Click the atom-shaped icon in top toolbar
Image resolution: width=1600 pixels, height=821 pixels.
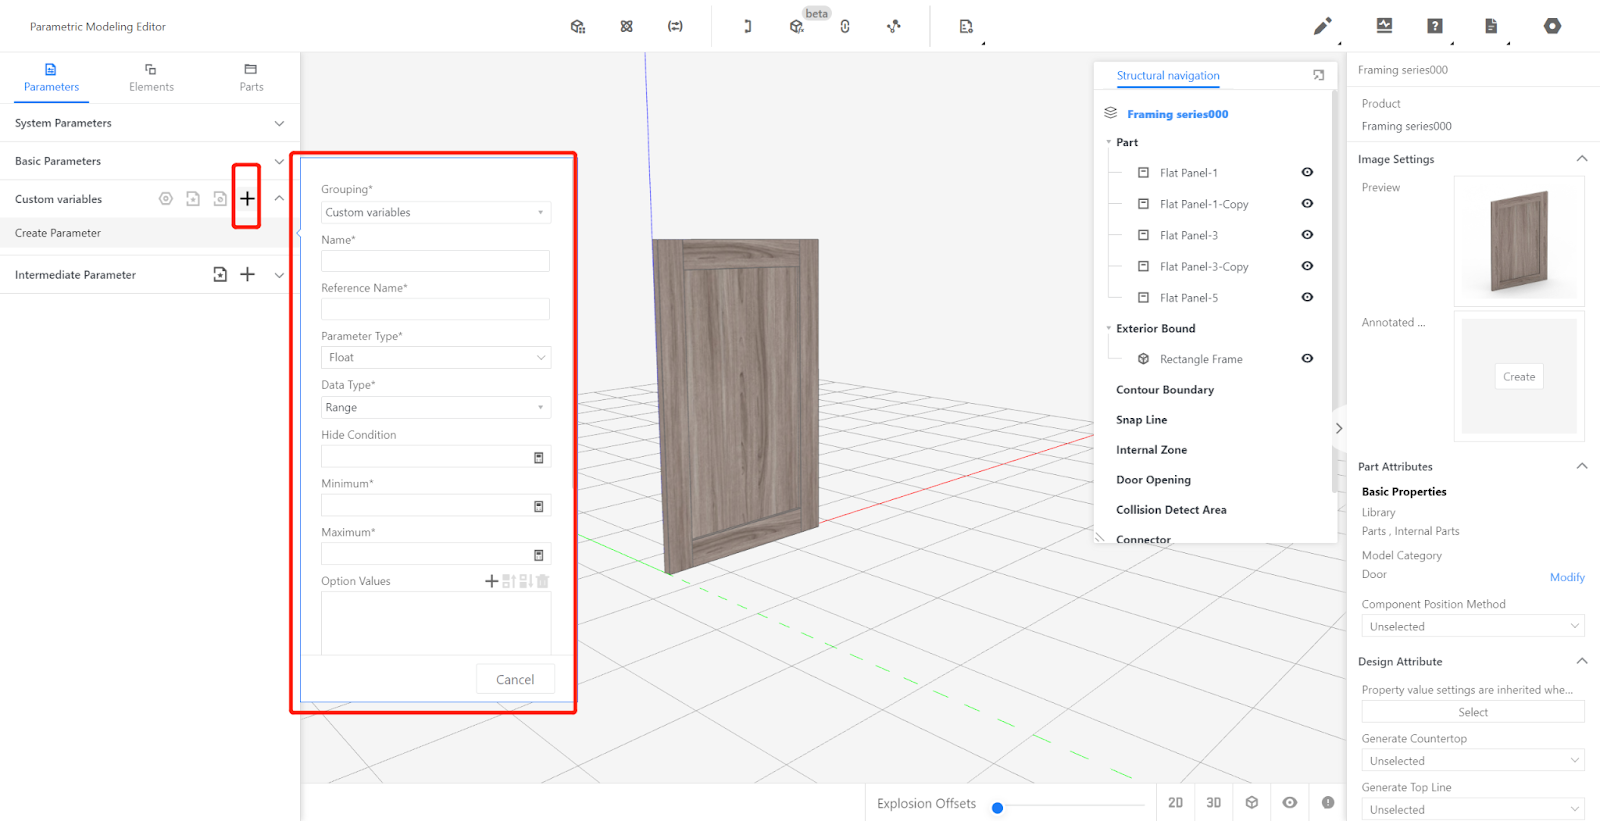[626, 27]
